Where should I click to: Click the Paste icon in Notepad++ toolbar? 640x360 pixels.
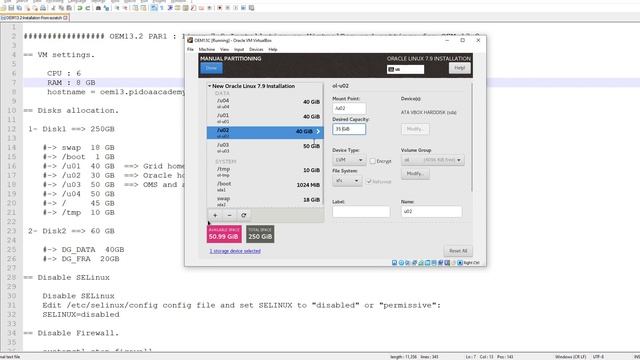pyautogui.click(x=69, y=8)
